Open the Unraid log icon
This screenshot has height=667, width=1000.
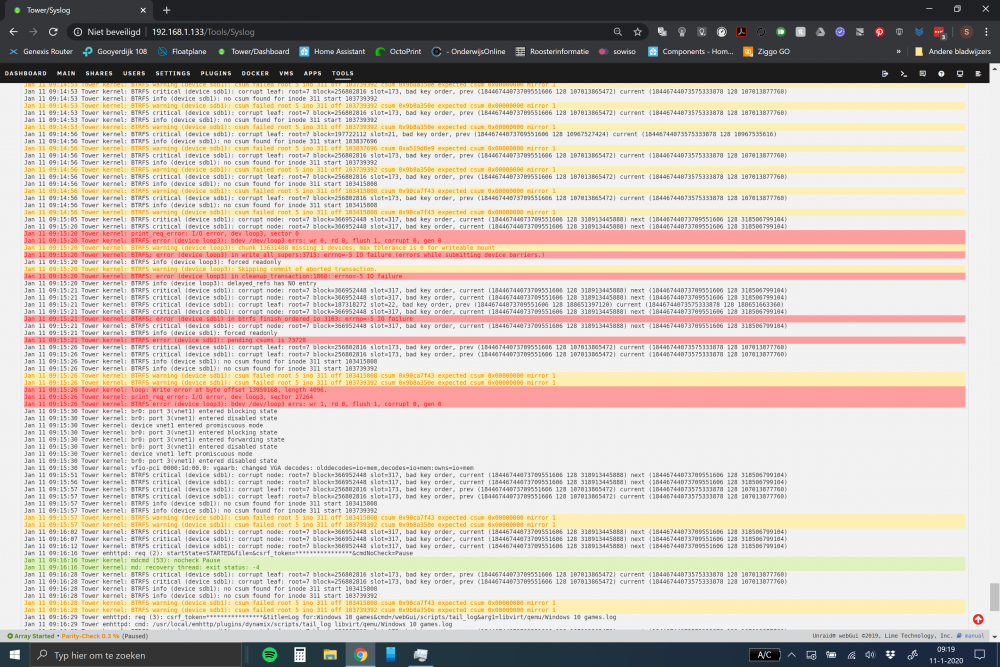point(978,74)
